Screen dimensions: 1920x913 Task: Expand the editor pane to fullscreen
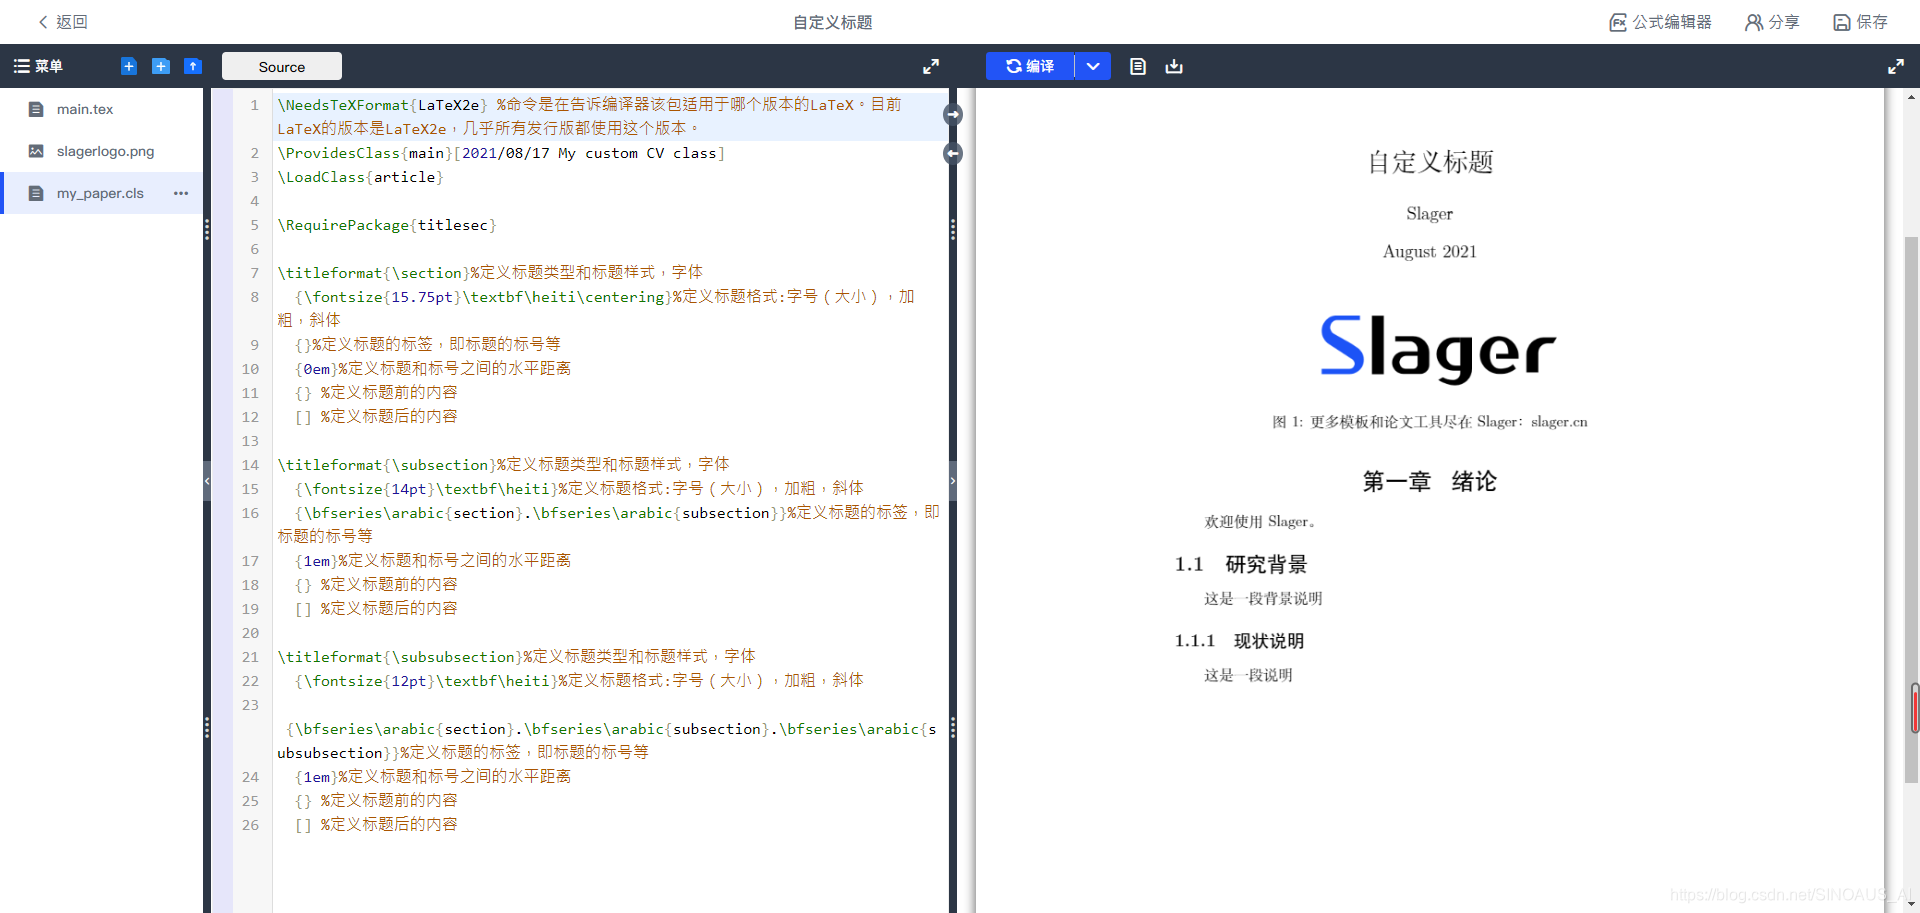[x=931, y=66]
